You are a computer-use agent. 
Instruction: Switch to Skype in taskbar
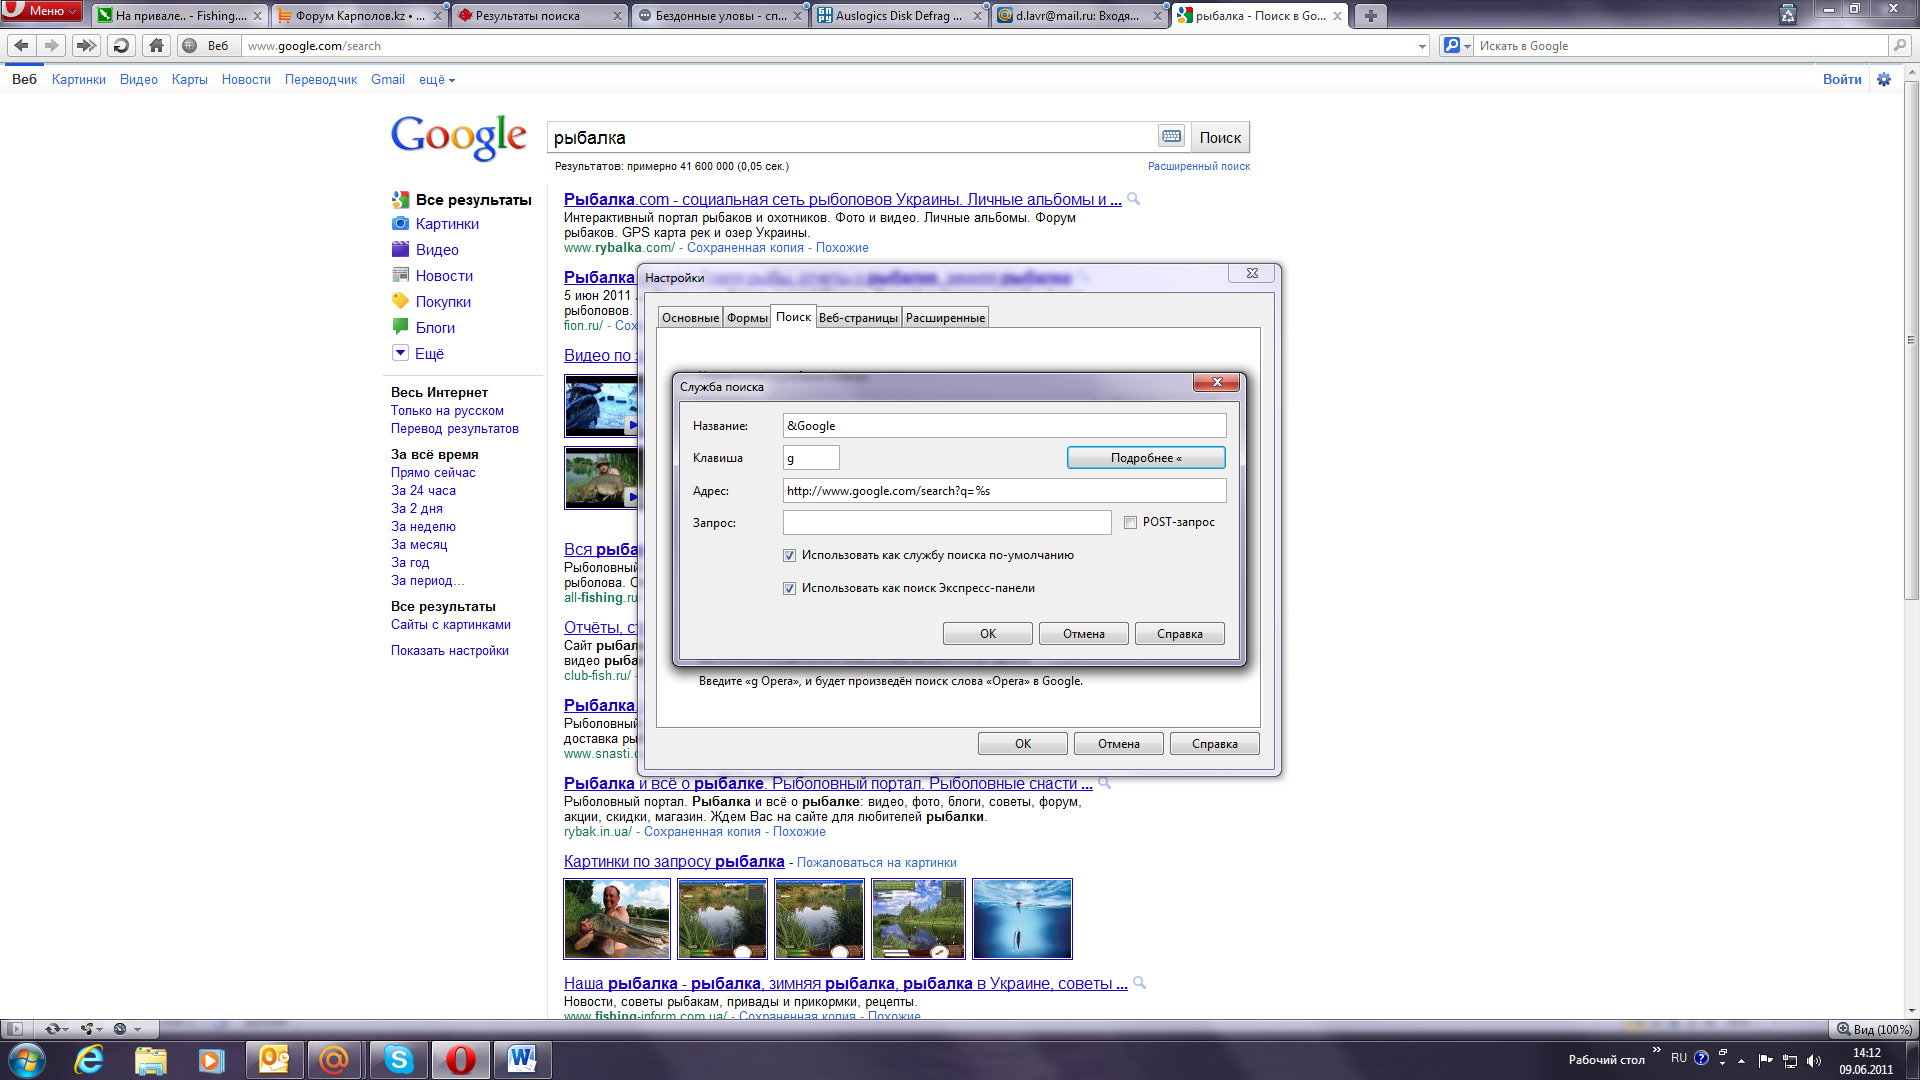click(399, 1060)
